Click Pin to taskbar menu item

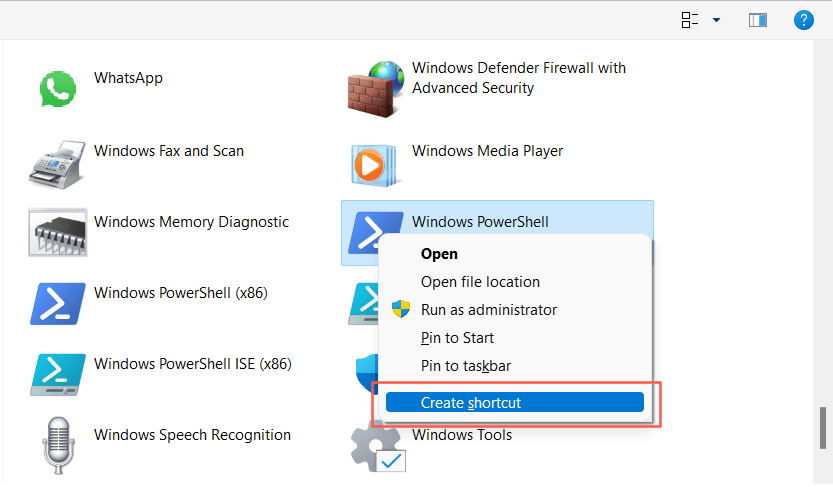[x=466, y=366]
